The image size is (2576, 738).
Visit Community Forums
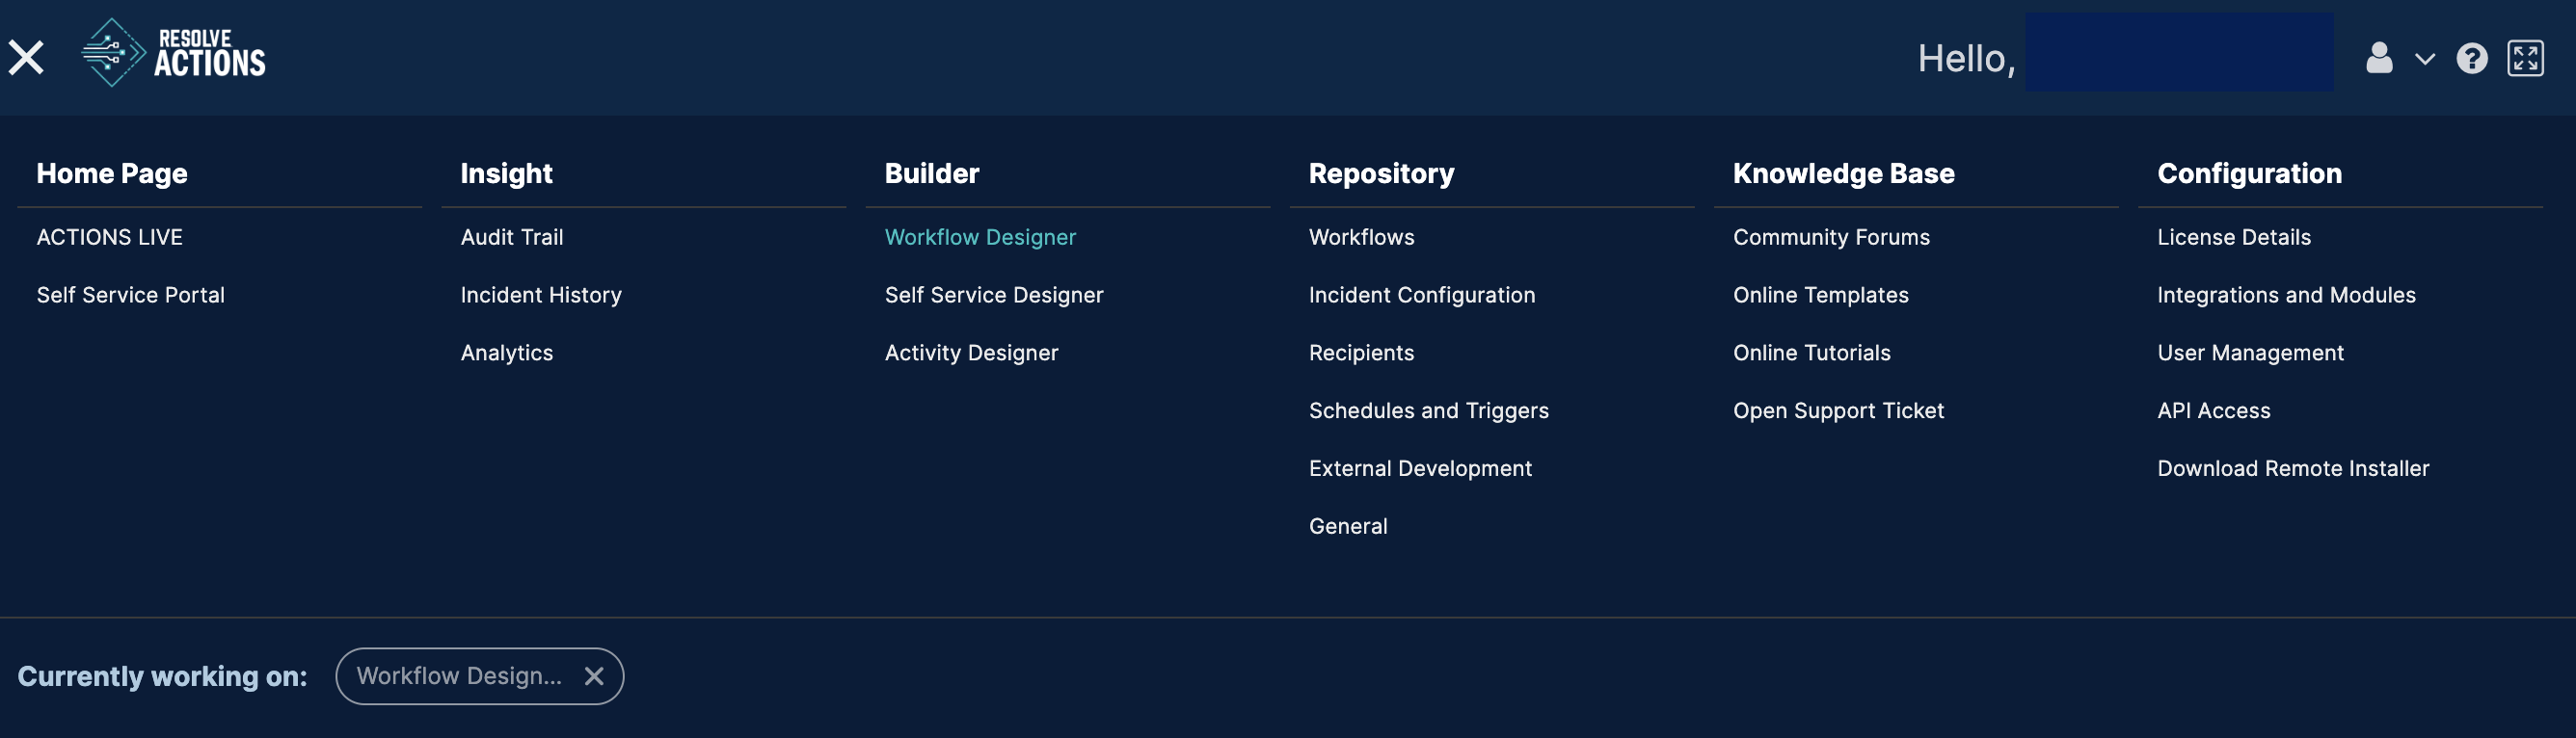(x=1831, y=237)
